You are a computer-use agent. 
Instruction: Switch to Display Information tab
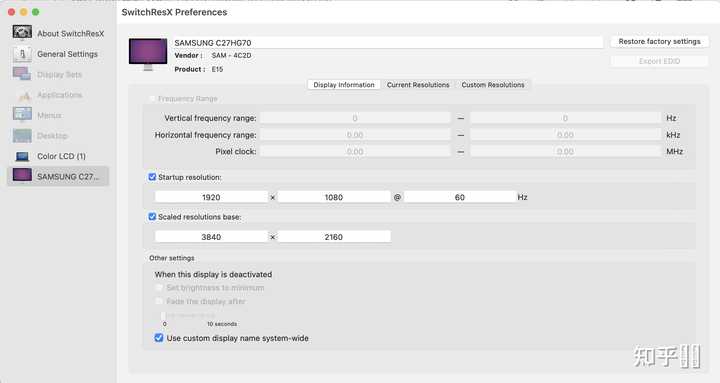coord(344,85)
